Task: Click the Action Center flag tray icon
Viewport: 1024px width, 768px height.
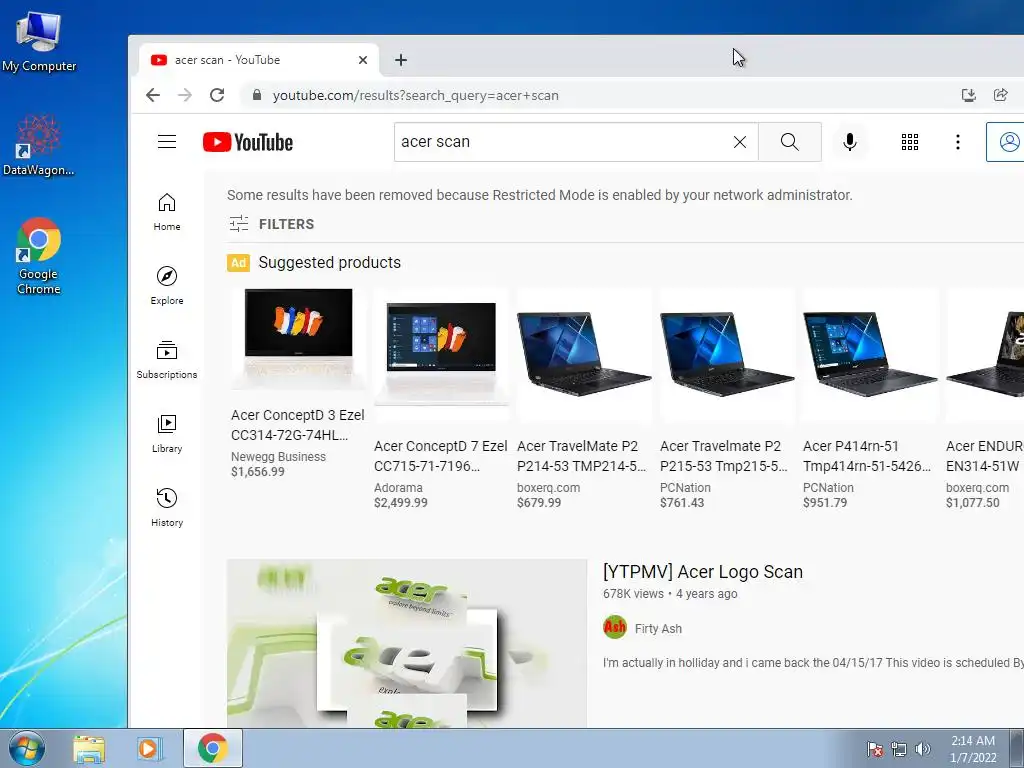Action: 874,749
